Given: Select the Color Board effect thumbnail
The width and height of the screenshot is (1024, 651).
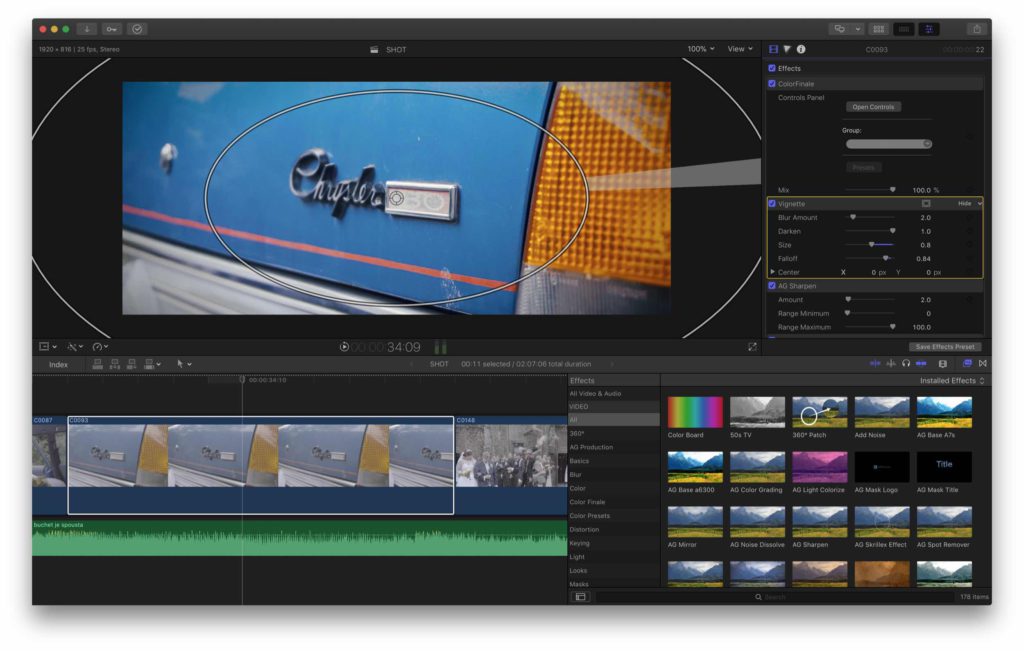Looking at the screenshot, I should tap(695, 412).
